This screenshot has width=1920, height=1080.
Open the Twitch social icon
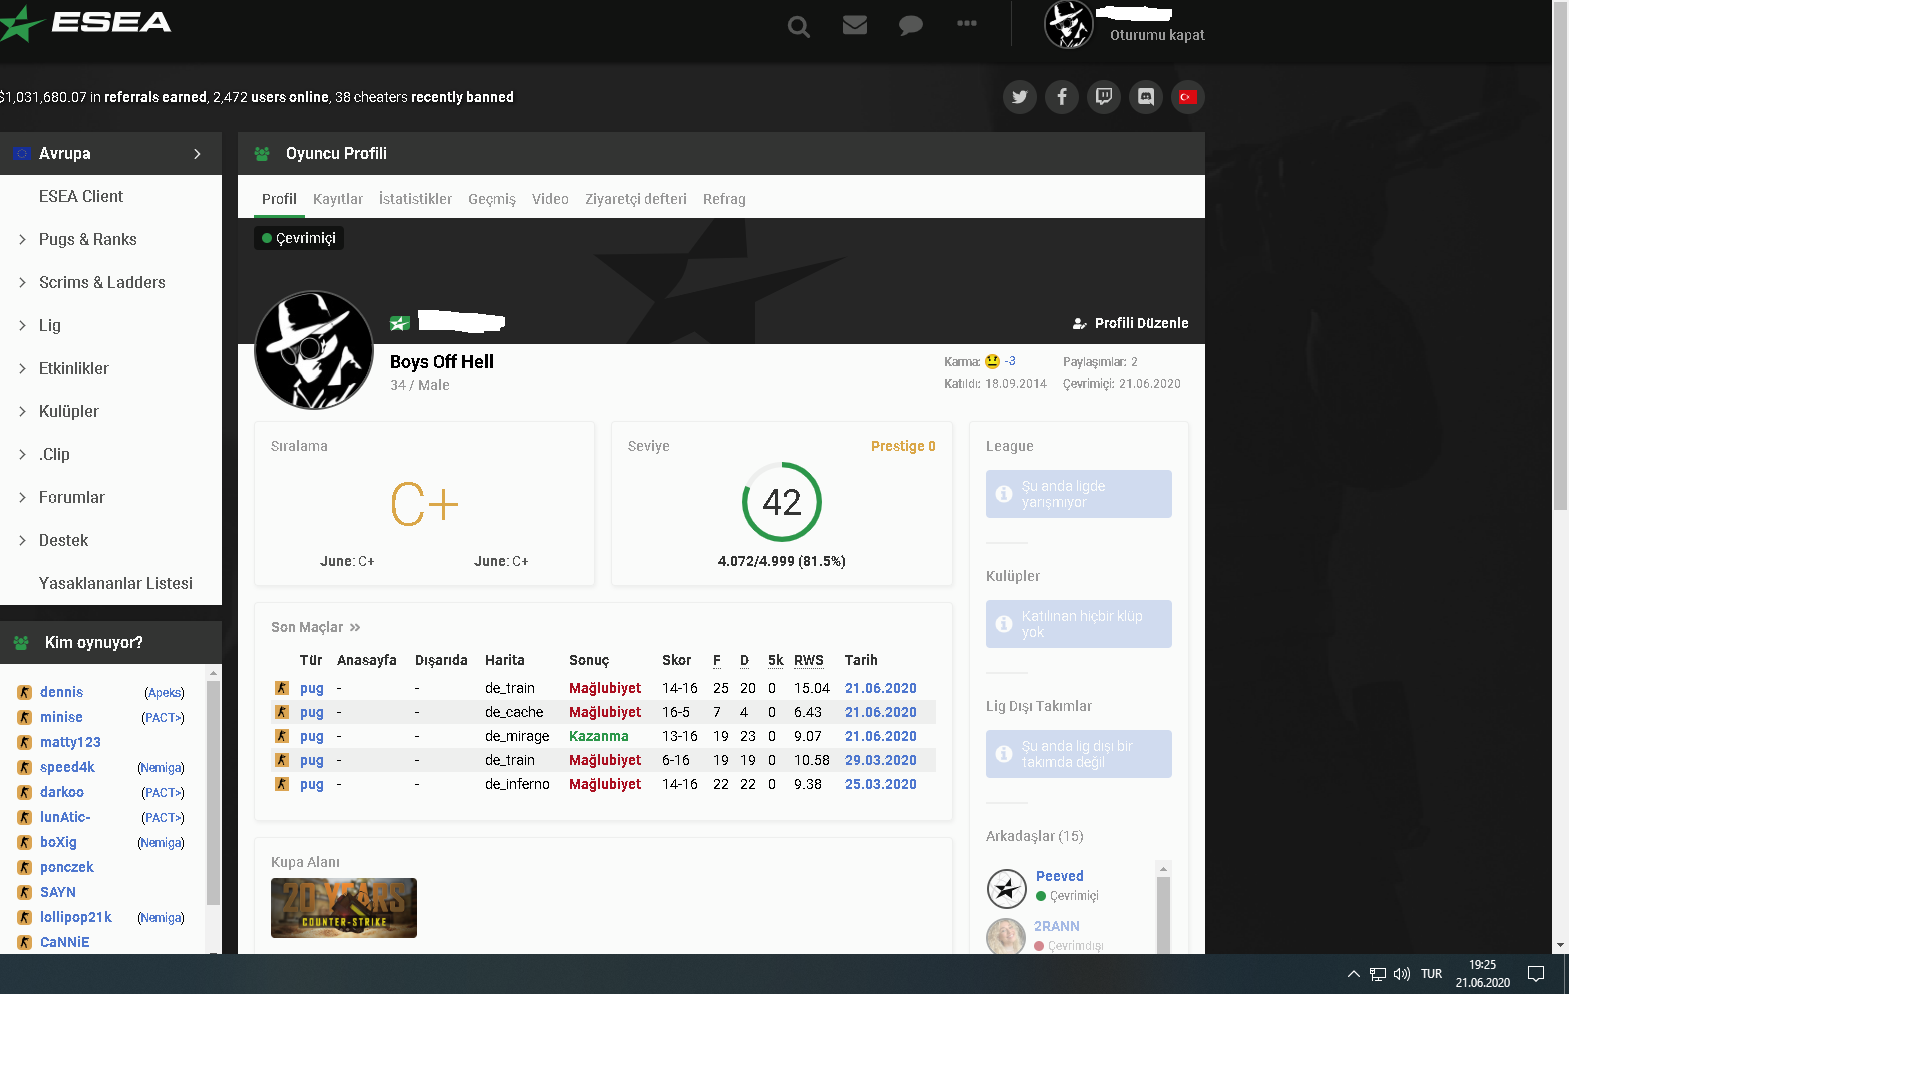[x=1104, y=97]
